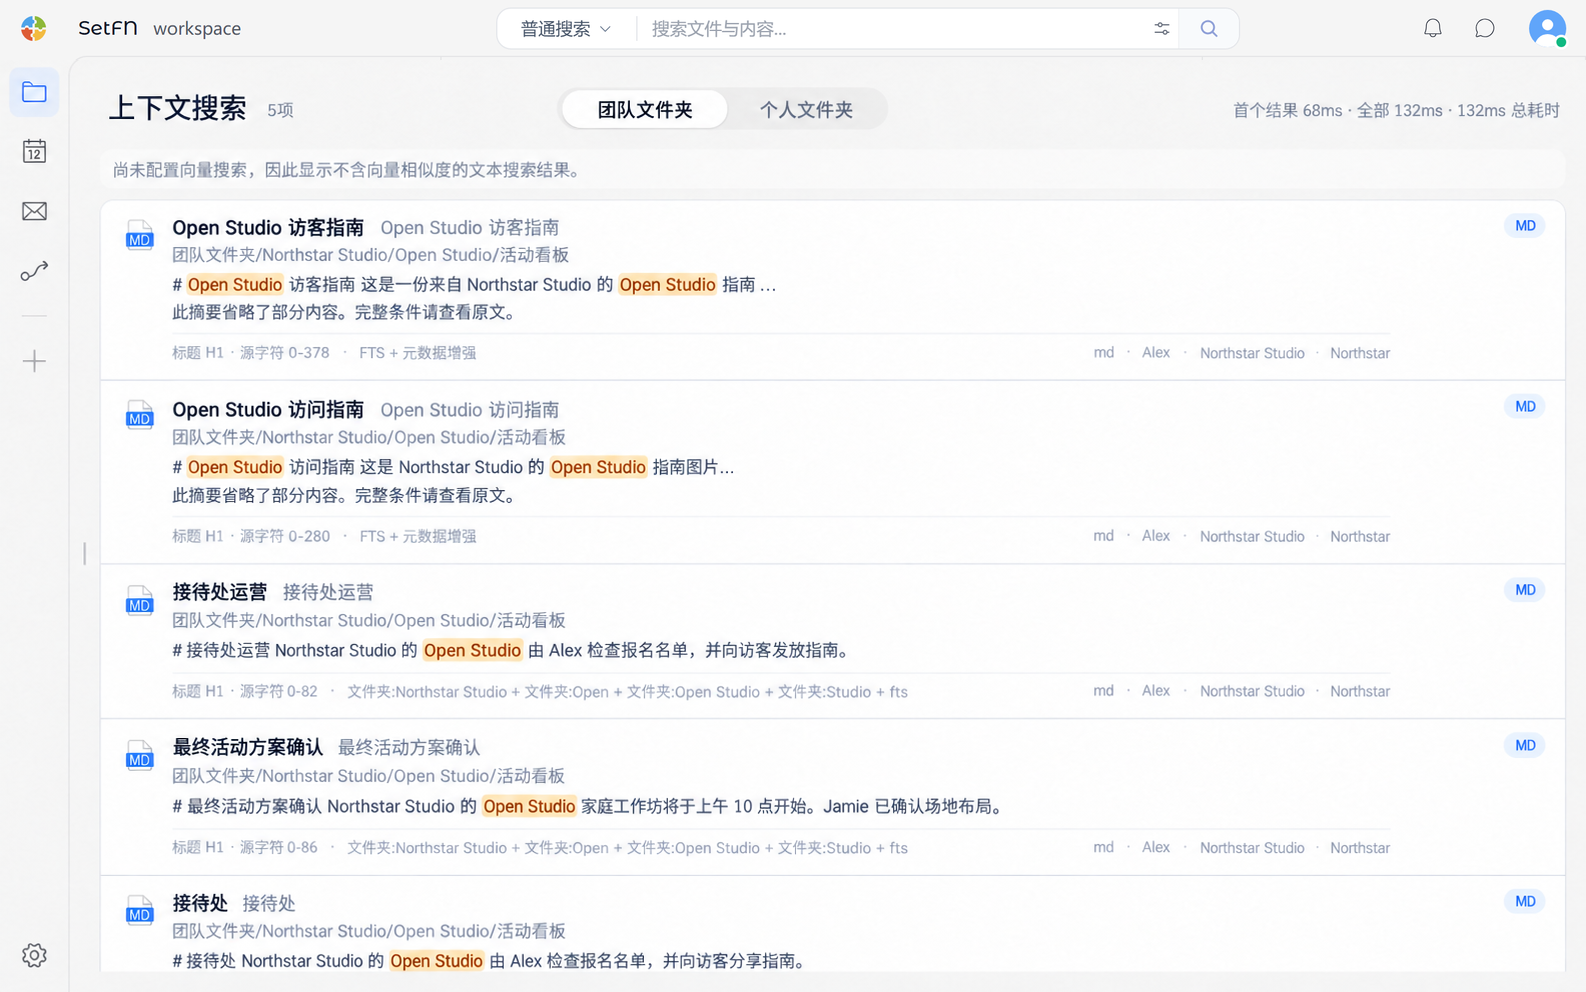Viewport: 1586px width, 992px height.
Task: Click MD file icon for Open Studio 访客指南
Action: point(139,235)
